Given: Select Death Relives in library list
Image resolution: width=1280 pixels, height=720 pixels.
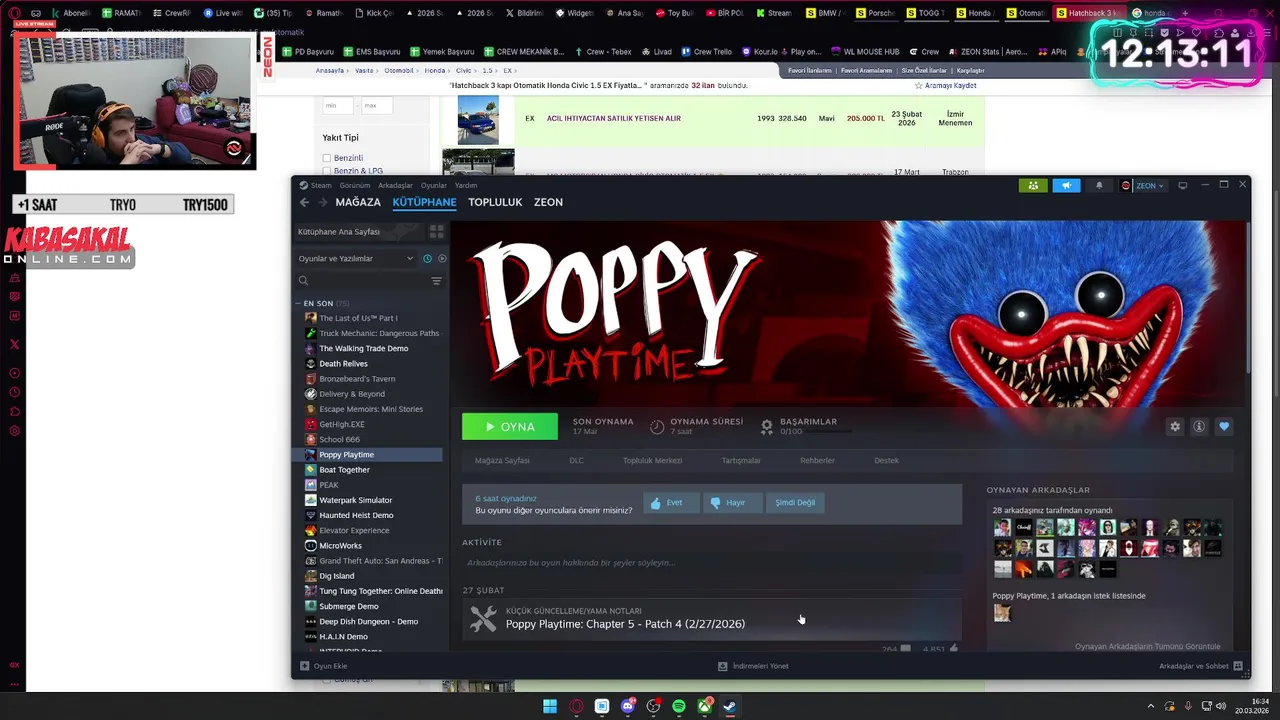Looking at the screenshot, I should point(343,364).
